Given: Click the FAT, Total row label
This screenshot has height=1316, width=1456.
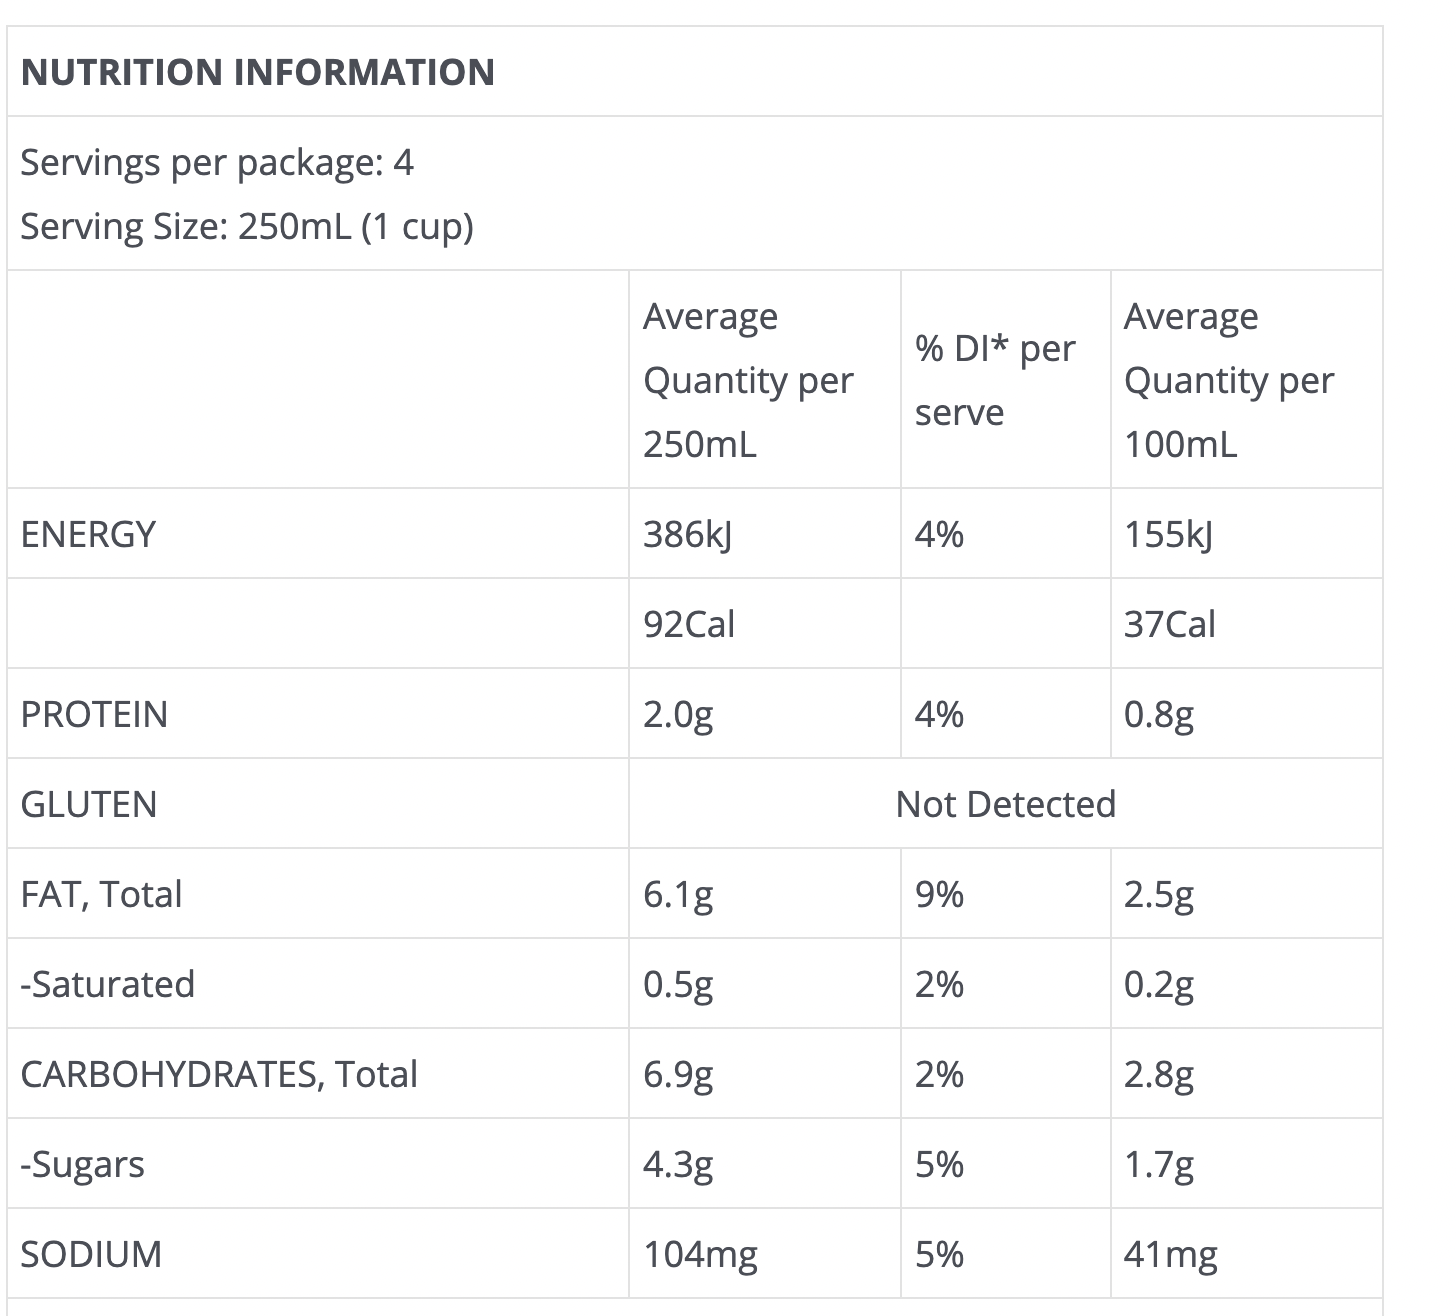Looking at the screenshot, I should click(101, 894).
